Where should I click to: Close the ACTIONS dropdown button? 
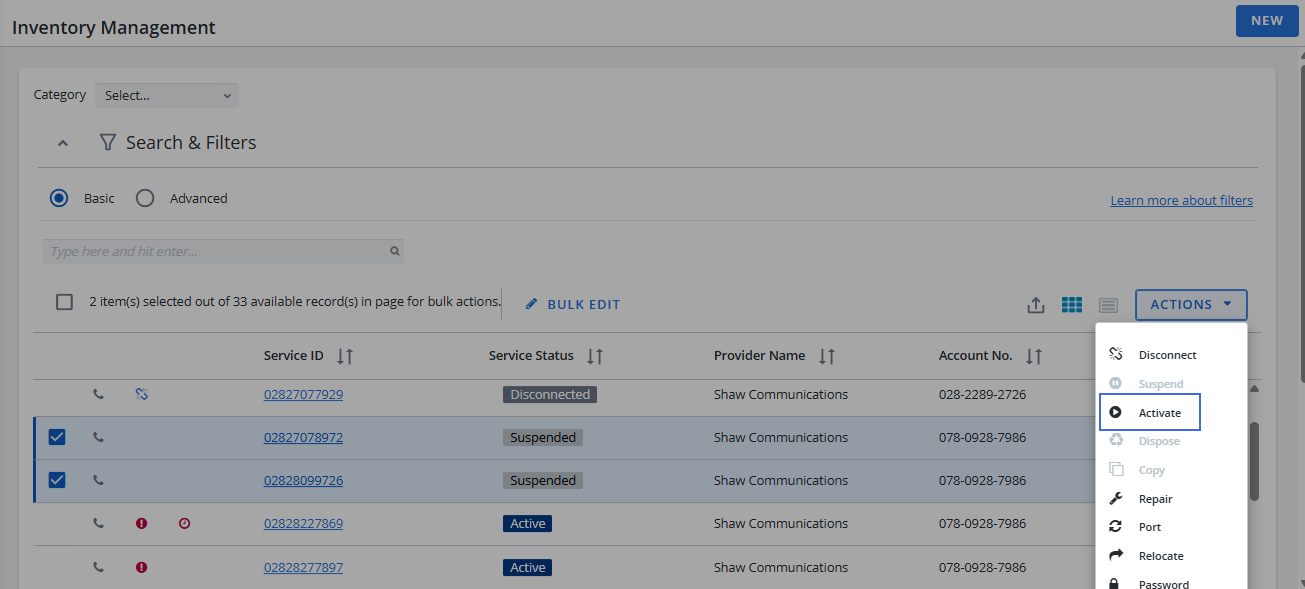[x=1191, y=305]
